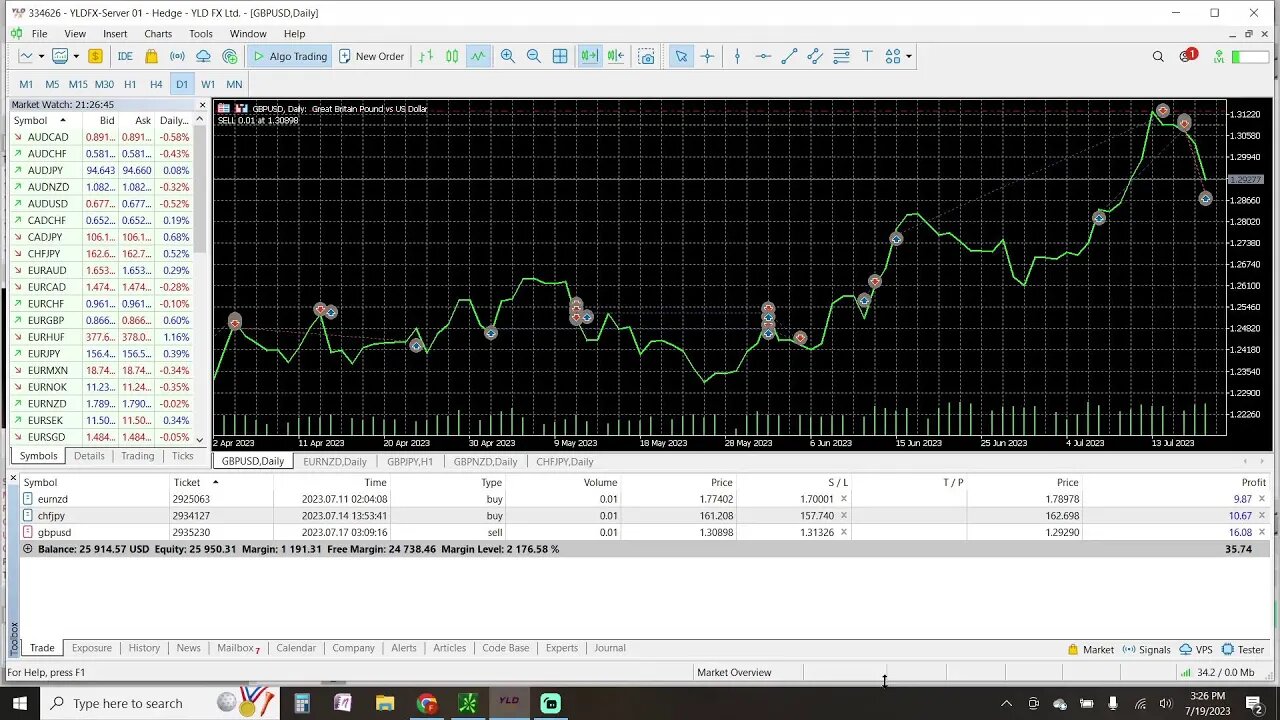Click the green LVL indicator icon
The image size is (1280, 720).
click(1219, 56)
